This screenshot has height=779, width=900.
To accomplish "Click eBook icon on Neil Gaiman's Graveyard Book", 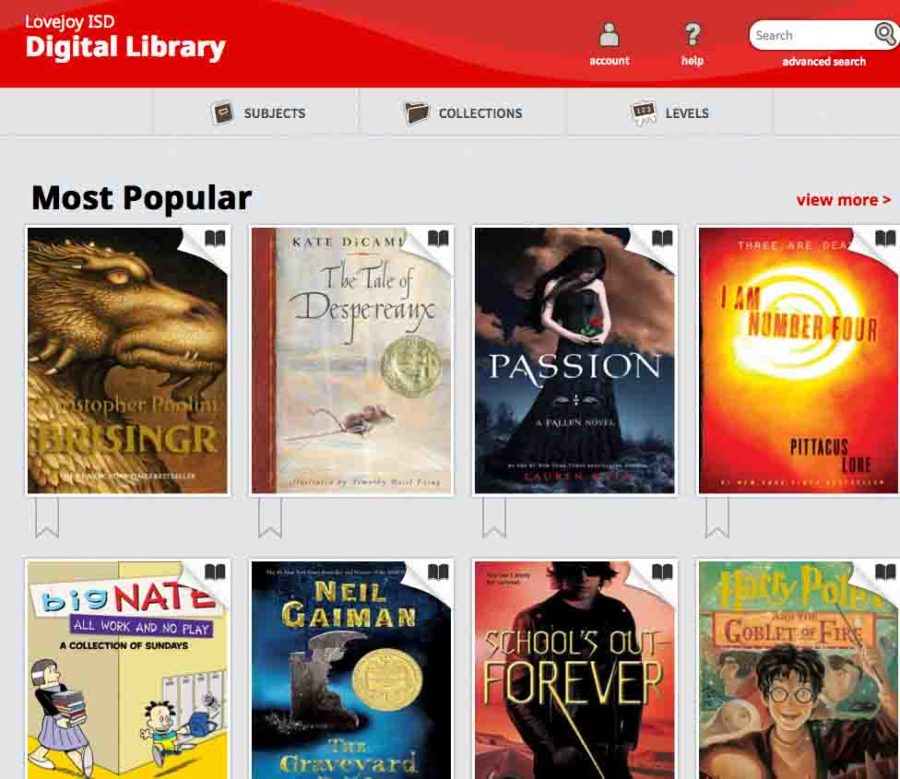I will (x=439, y=572).
